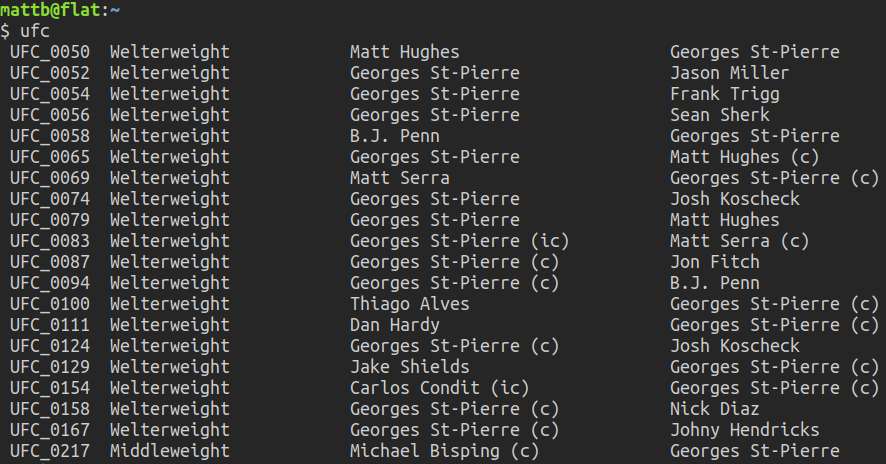
Task: Click Michael Bisping (c) entry
Action: pos(444,451)
